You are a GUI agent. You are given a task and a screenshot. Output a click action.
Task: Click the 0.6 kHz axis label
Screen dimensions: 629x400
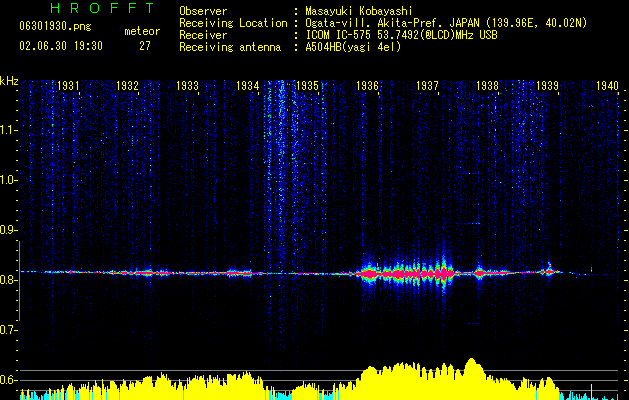point(9,380)
